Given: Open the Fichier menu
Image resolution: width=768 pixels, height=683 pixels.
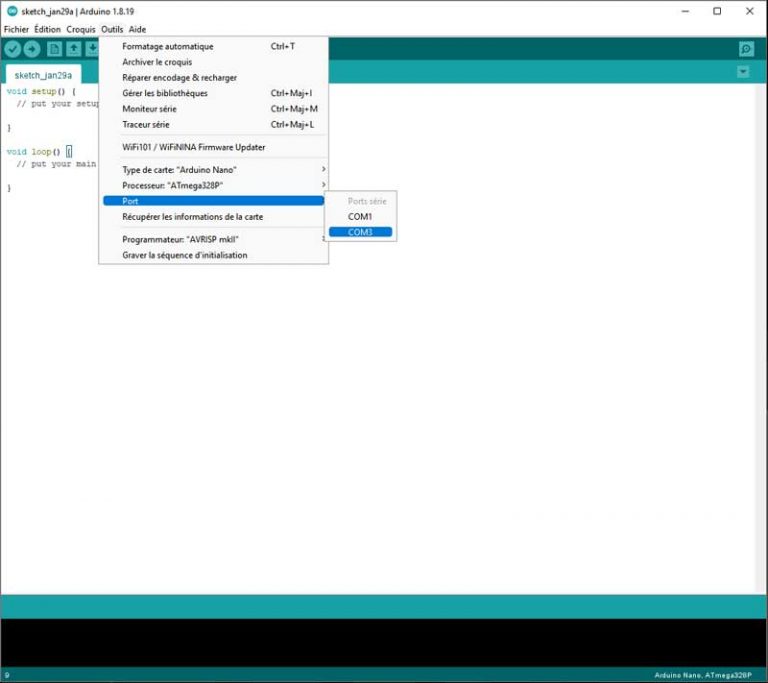Looking at the screenshot, I should (x=16, y=29).
